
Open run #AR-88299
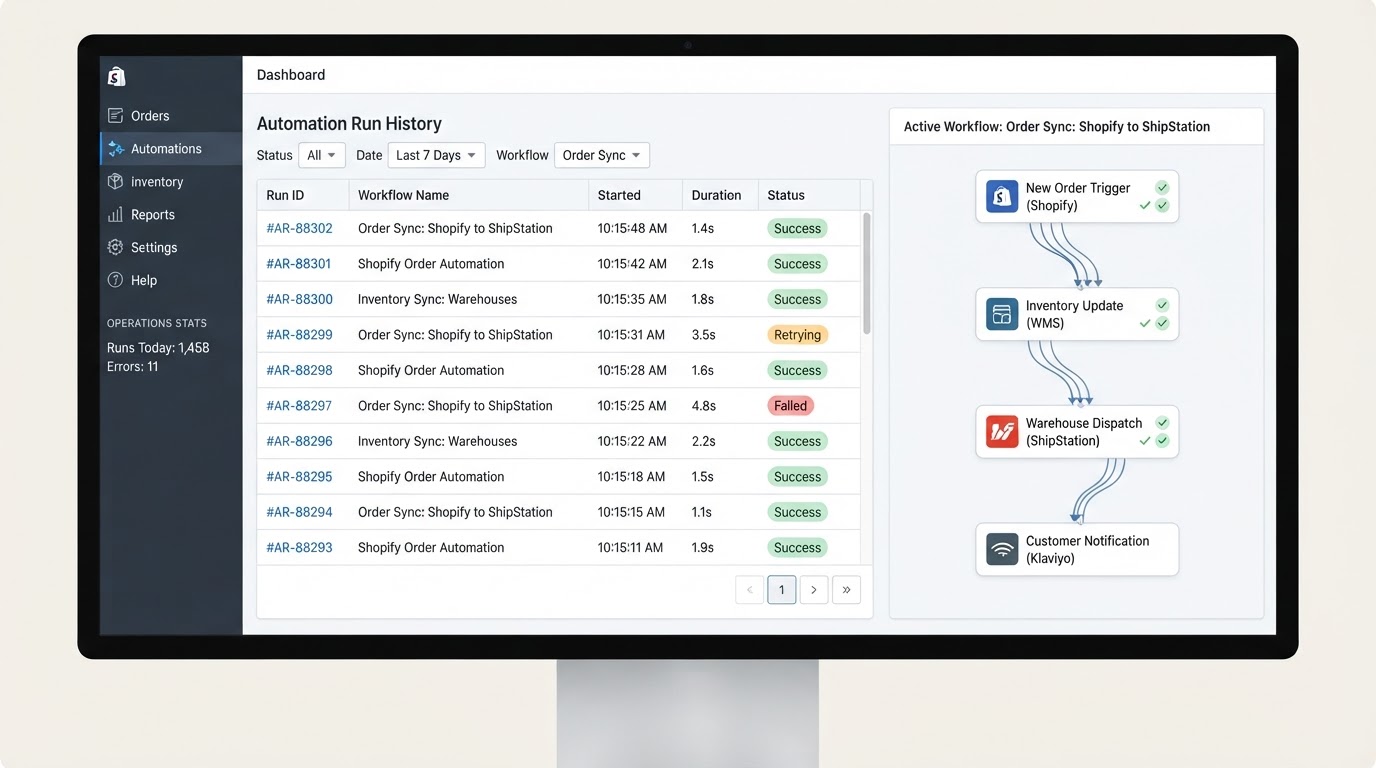[299, 335]
